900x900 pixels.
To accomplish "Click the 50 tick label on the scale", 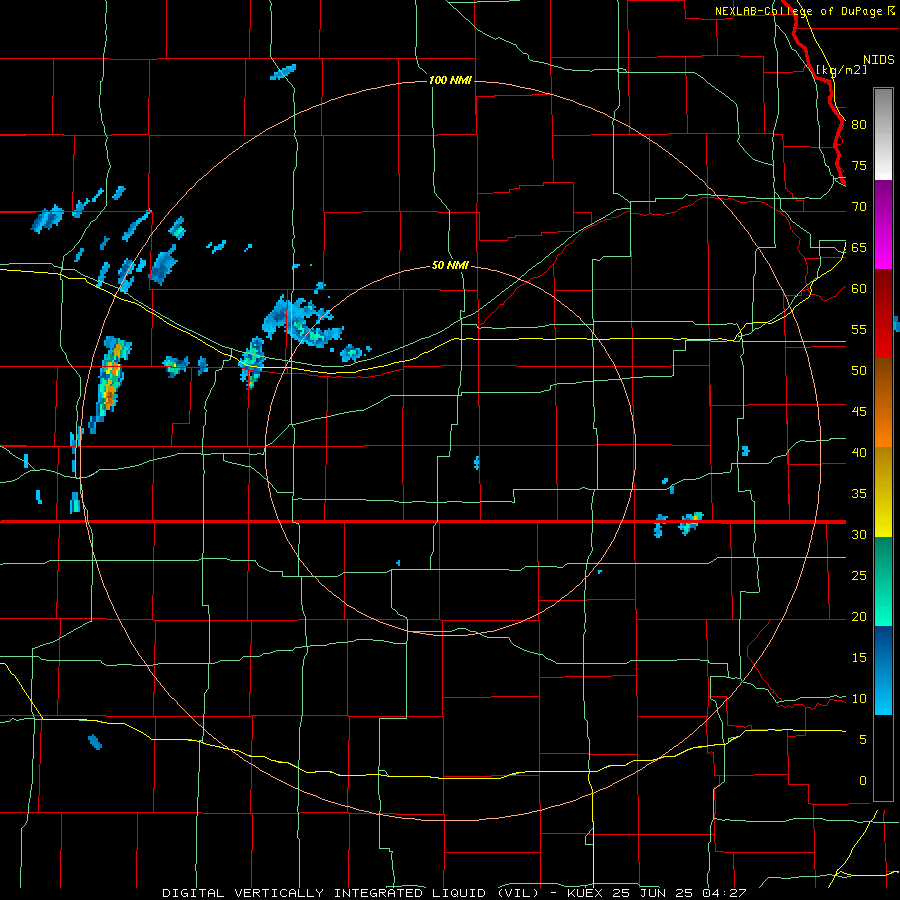I will pyautogui.click(x=859, y=371).
